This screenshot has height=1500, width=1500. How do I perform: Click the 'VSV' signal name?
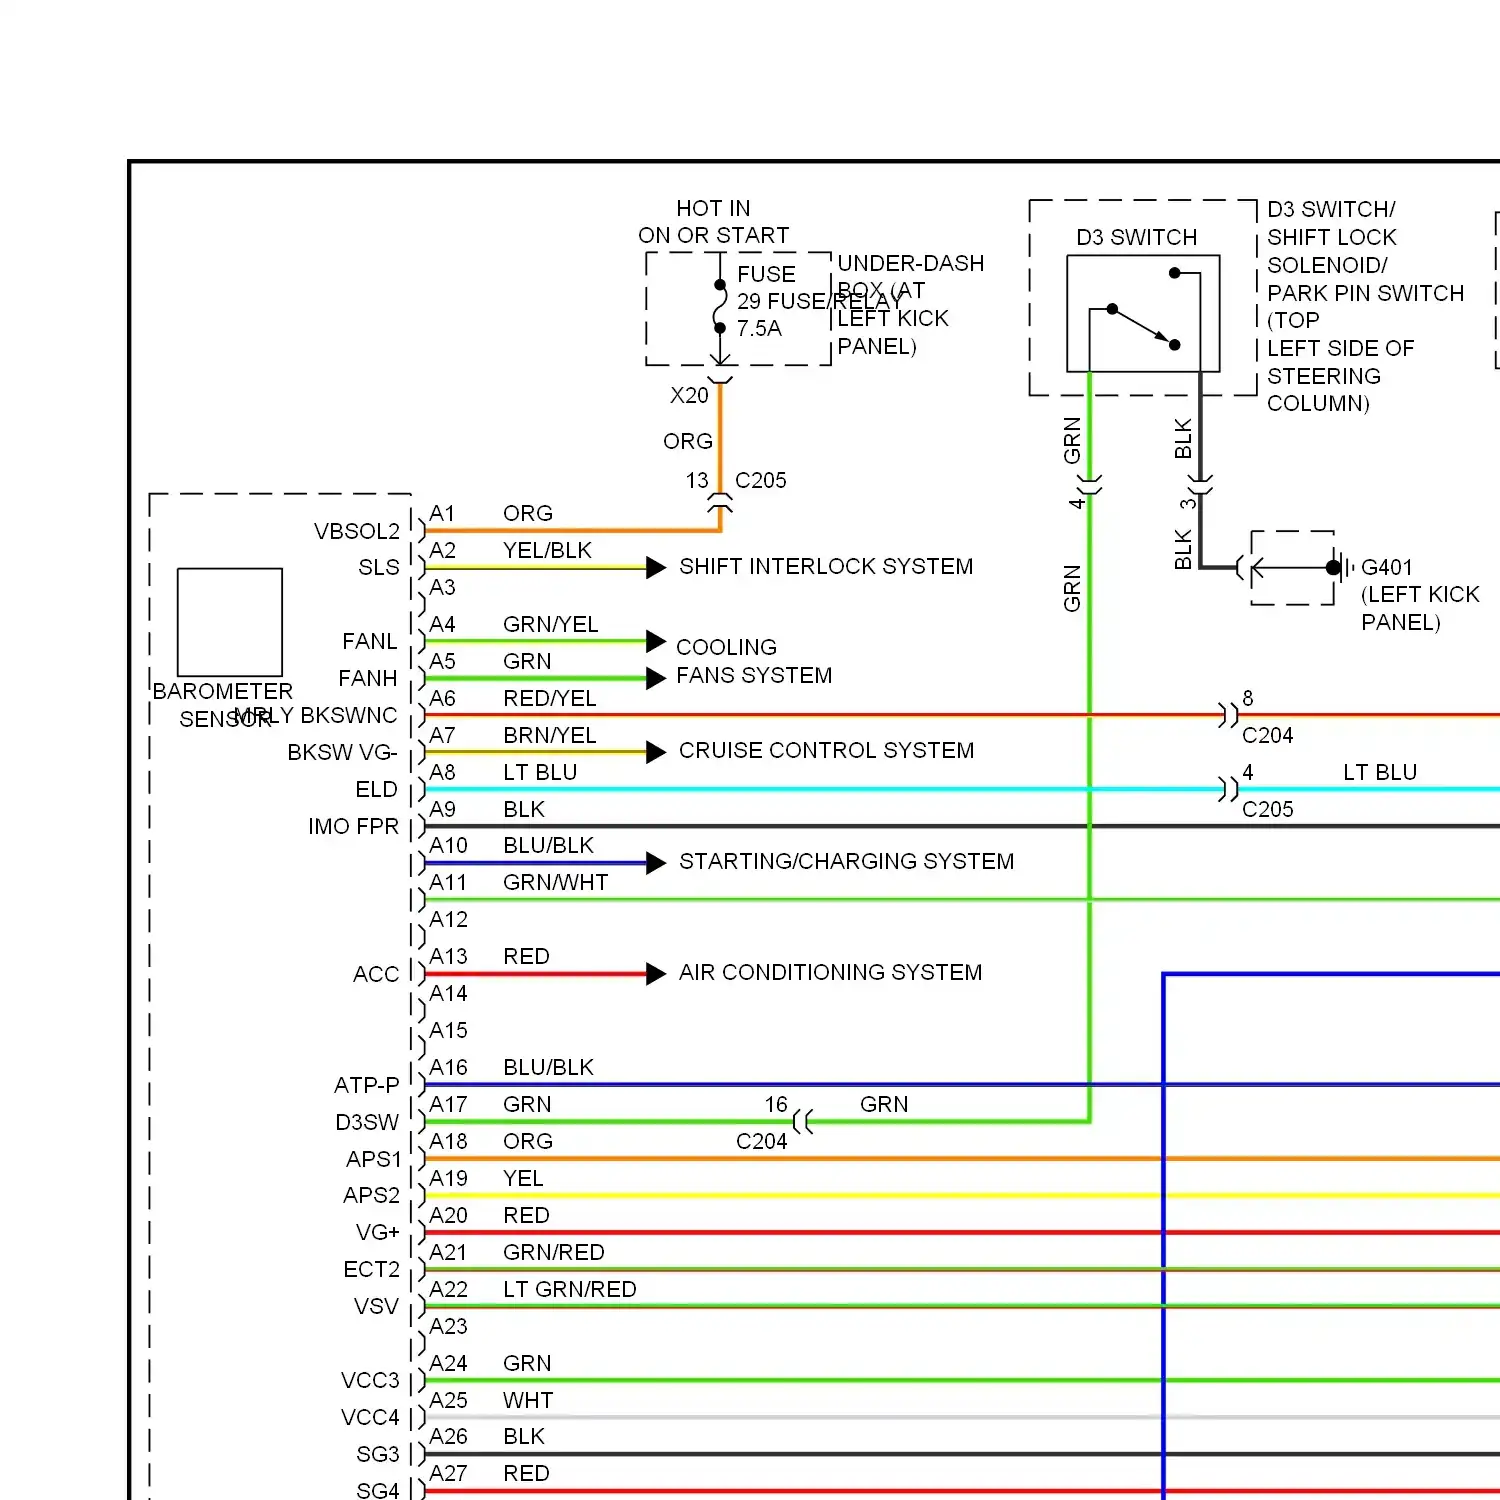[x=376, y=1307]
